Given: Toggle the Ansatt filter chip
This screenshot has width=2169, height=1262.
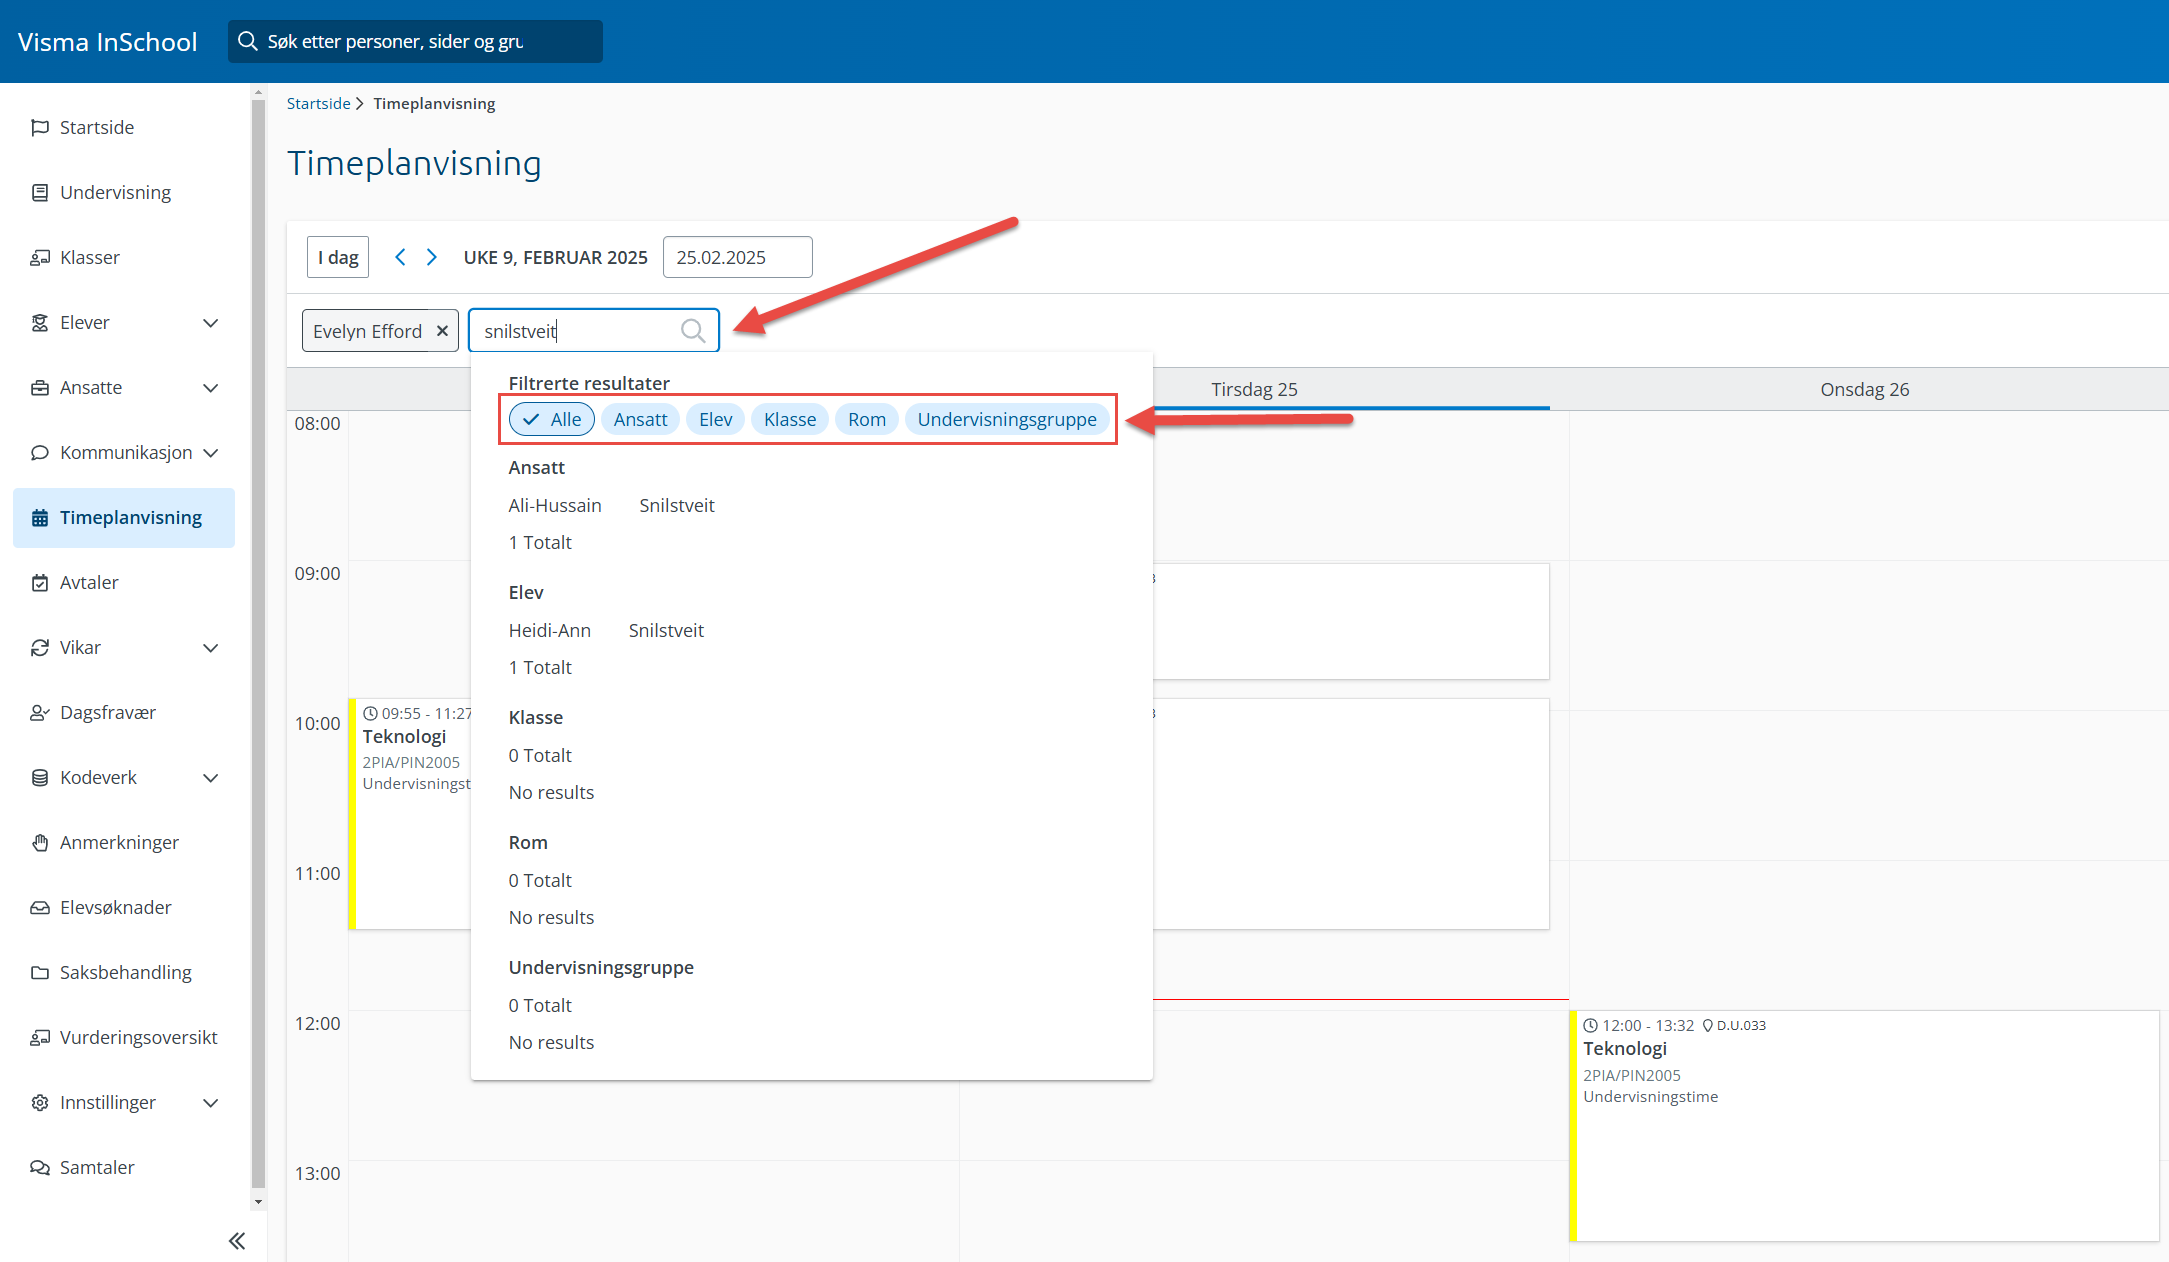Looking at the screenshot, I should click(x=640, y=419).
